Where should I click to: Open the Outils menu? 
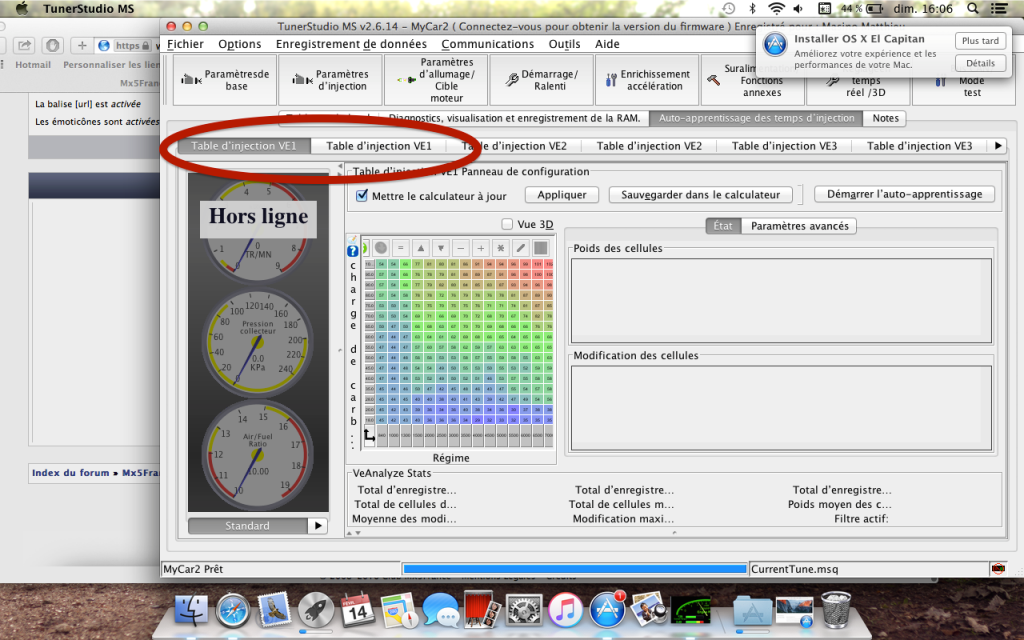(x=564, y=44)
